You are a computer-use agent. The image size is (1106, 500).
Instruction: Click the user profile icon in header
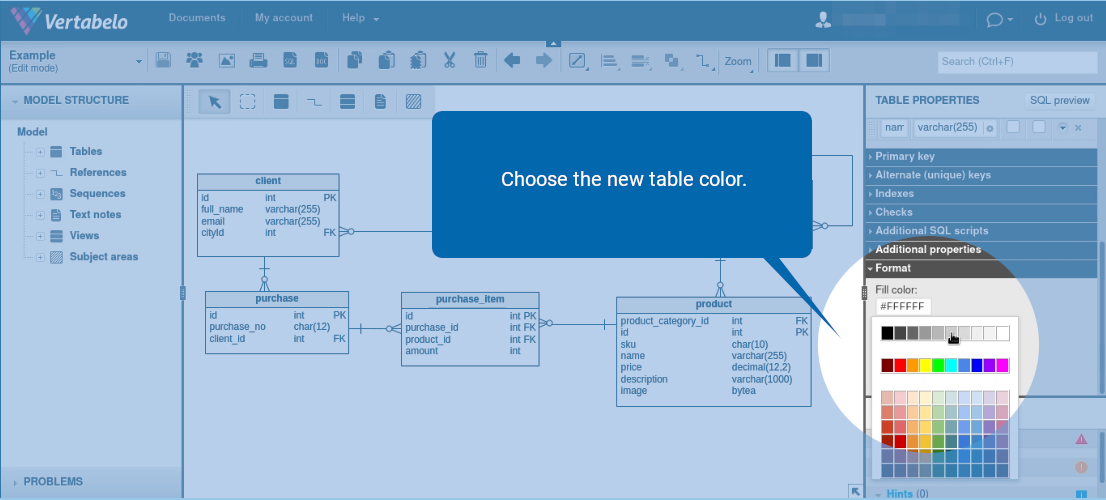pyautogui.click(x=823, y=20)
